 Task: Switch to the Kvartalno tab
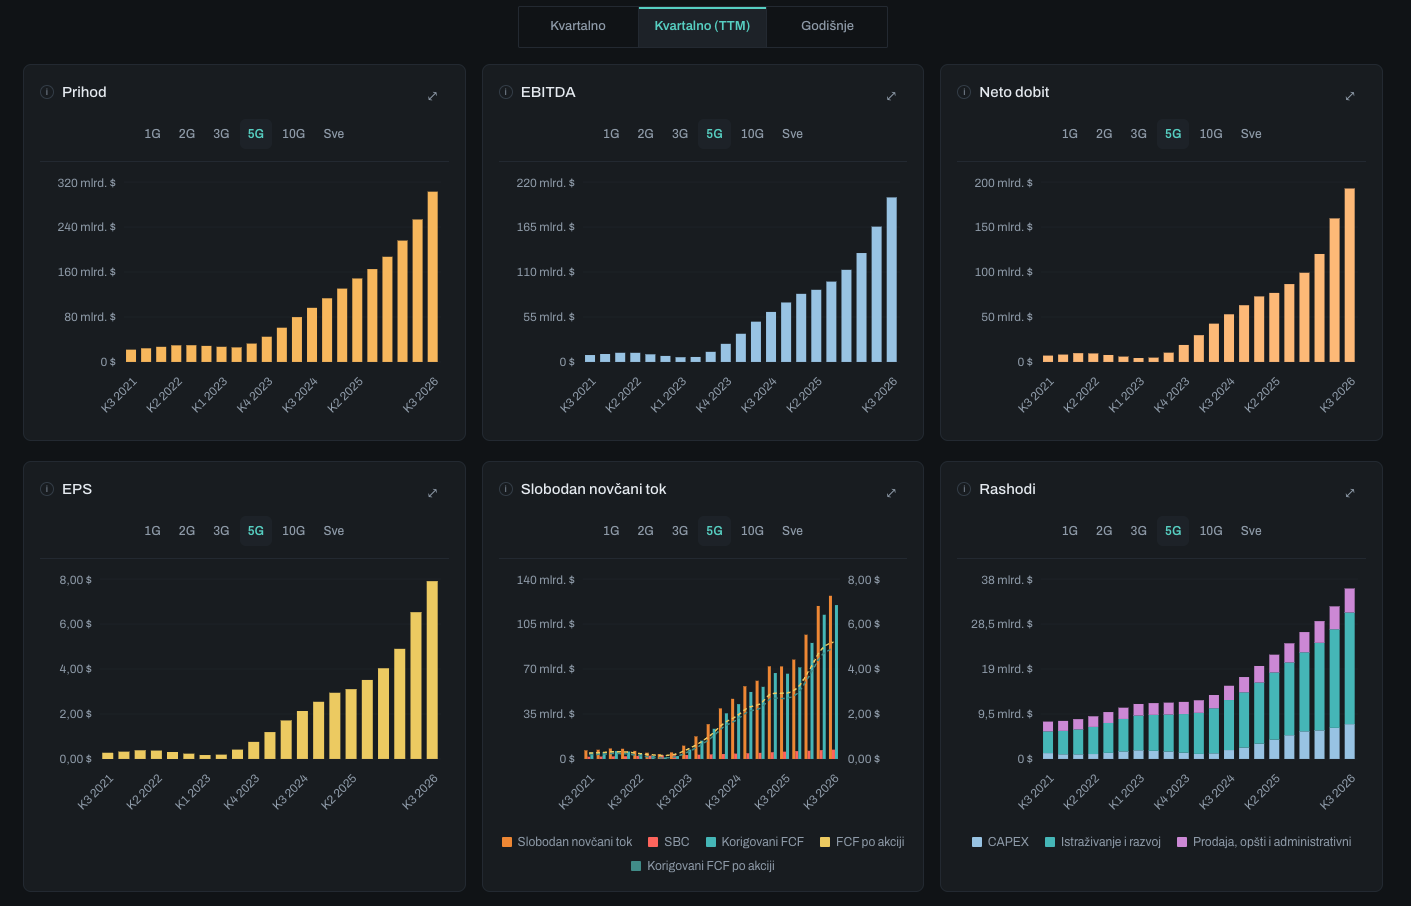coord(578,26)
